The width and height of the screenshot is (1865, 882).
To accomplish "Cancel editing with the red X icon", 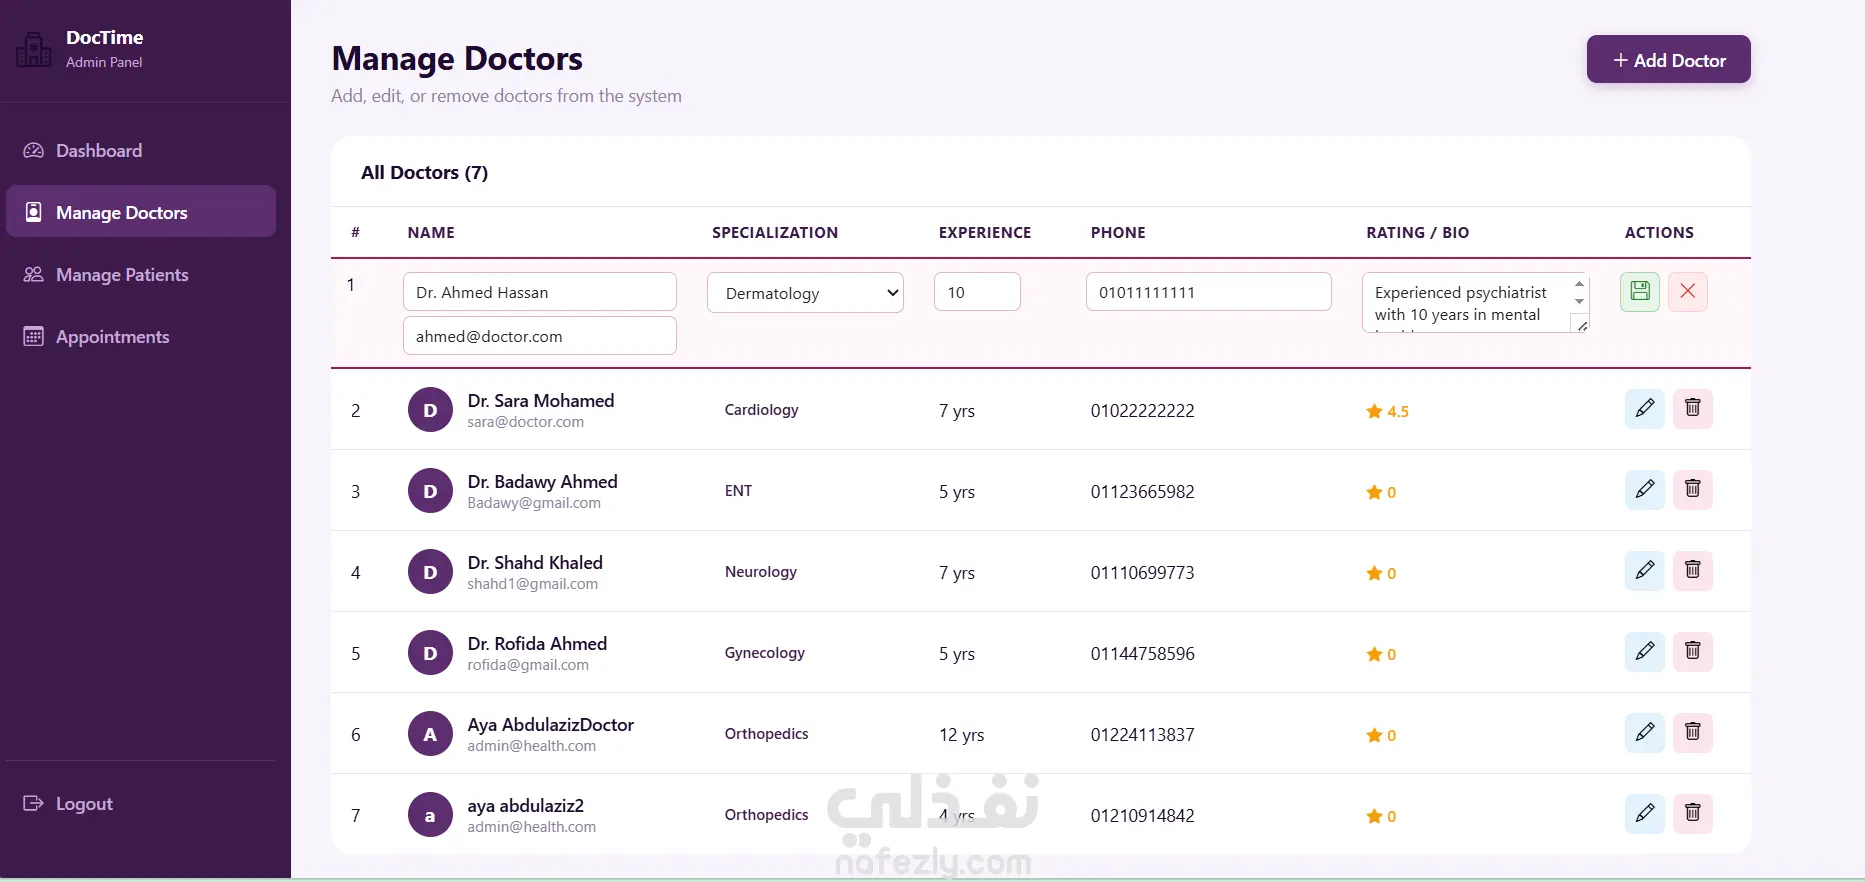I will [1688, 292].
